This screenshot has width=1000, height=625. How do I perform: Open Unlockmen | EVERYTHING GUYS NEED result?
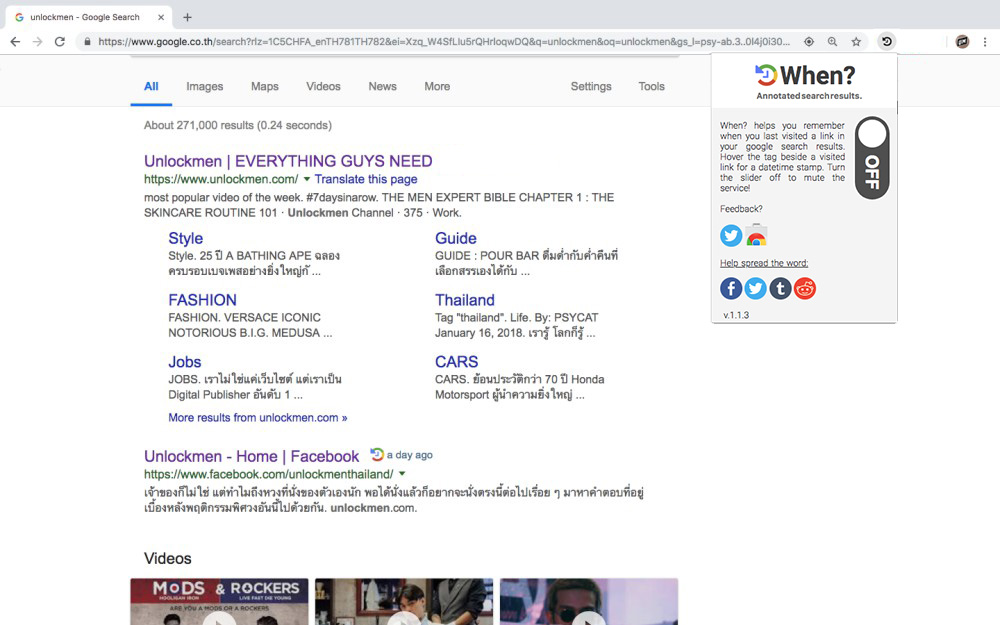coord(288,161)
